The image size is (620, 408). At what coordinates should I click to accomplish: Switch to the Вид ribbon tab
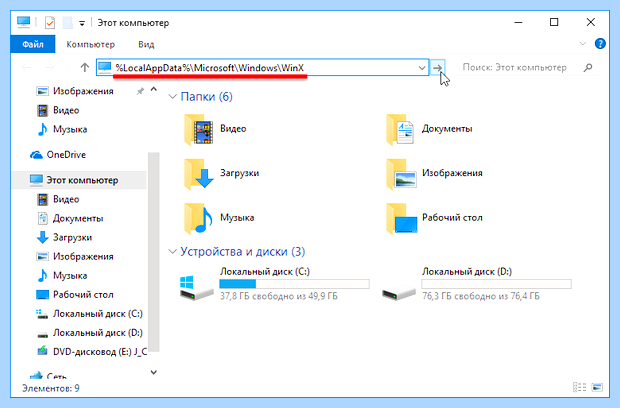pos(146,44)
